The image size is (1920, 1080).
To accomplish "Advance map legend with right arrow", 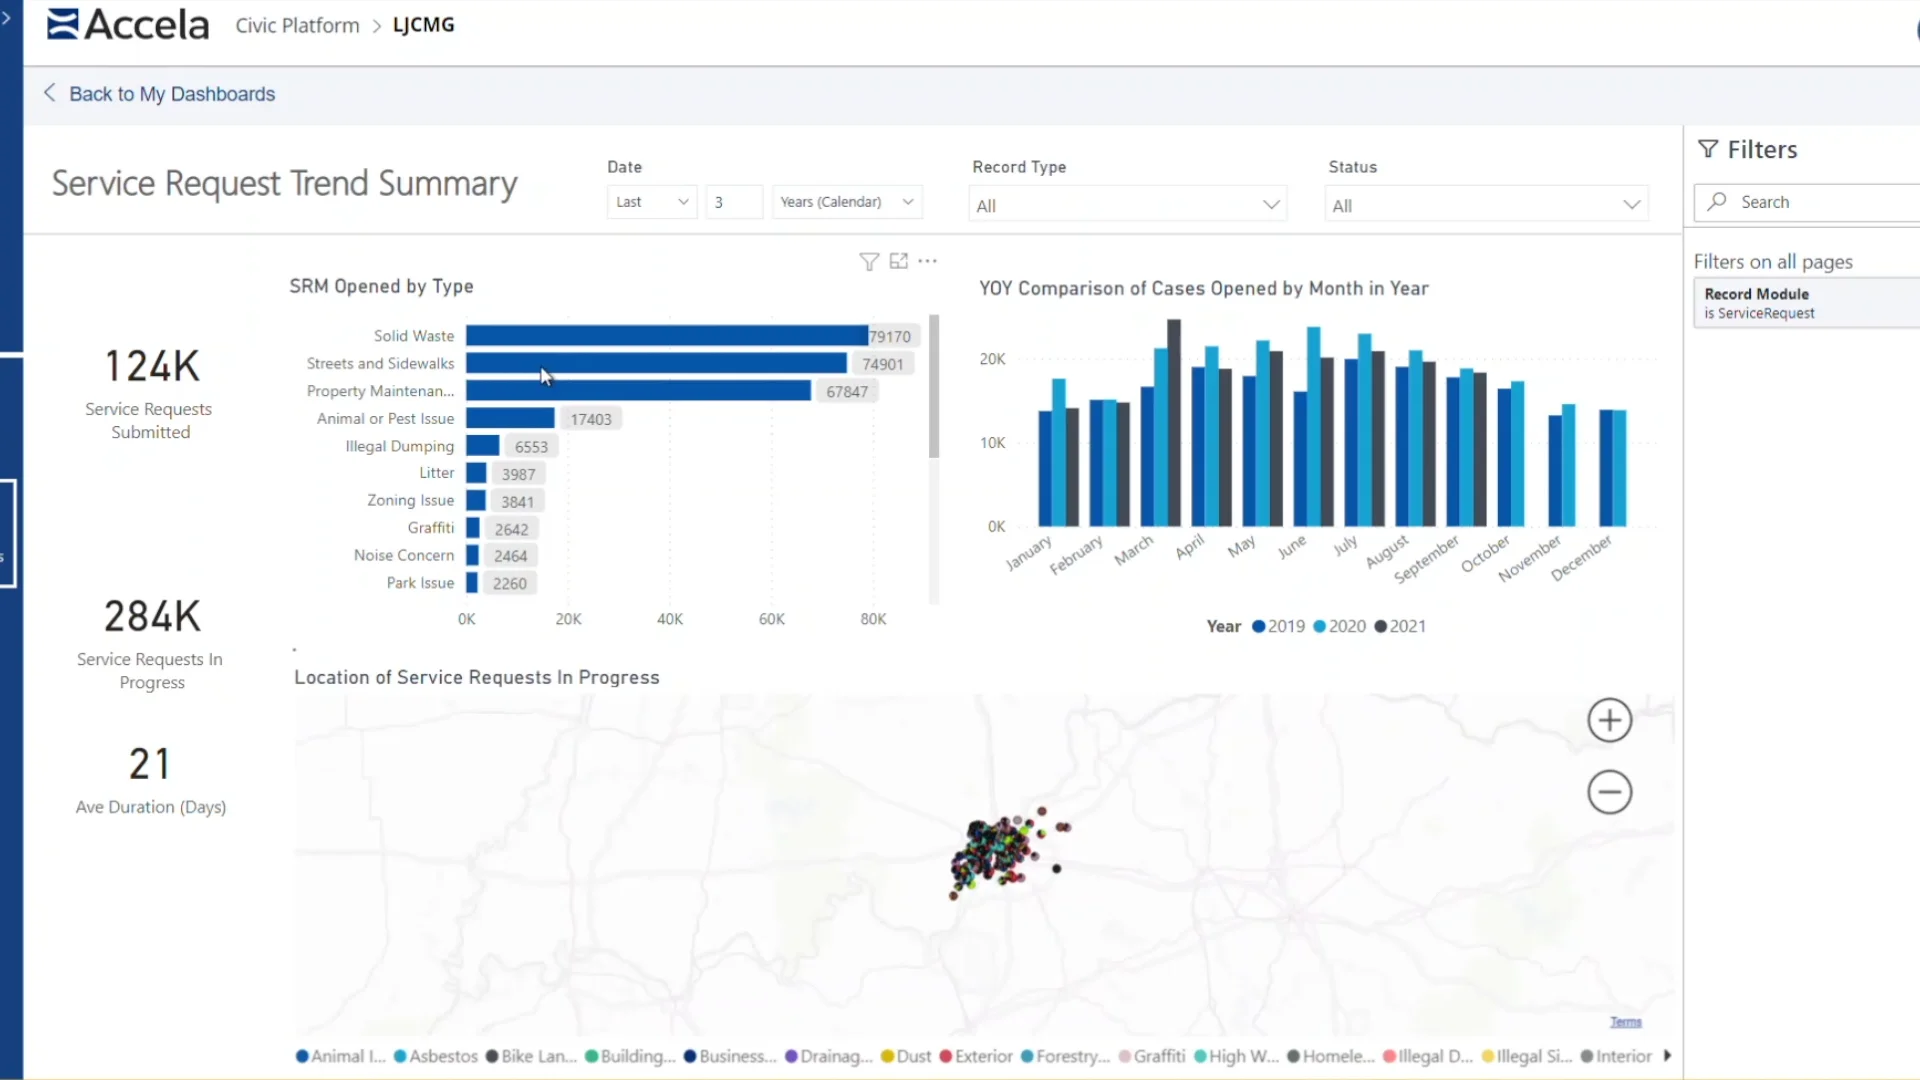I will (x=1667, y=1056).
